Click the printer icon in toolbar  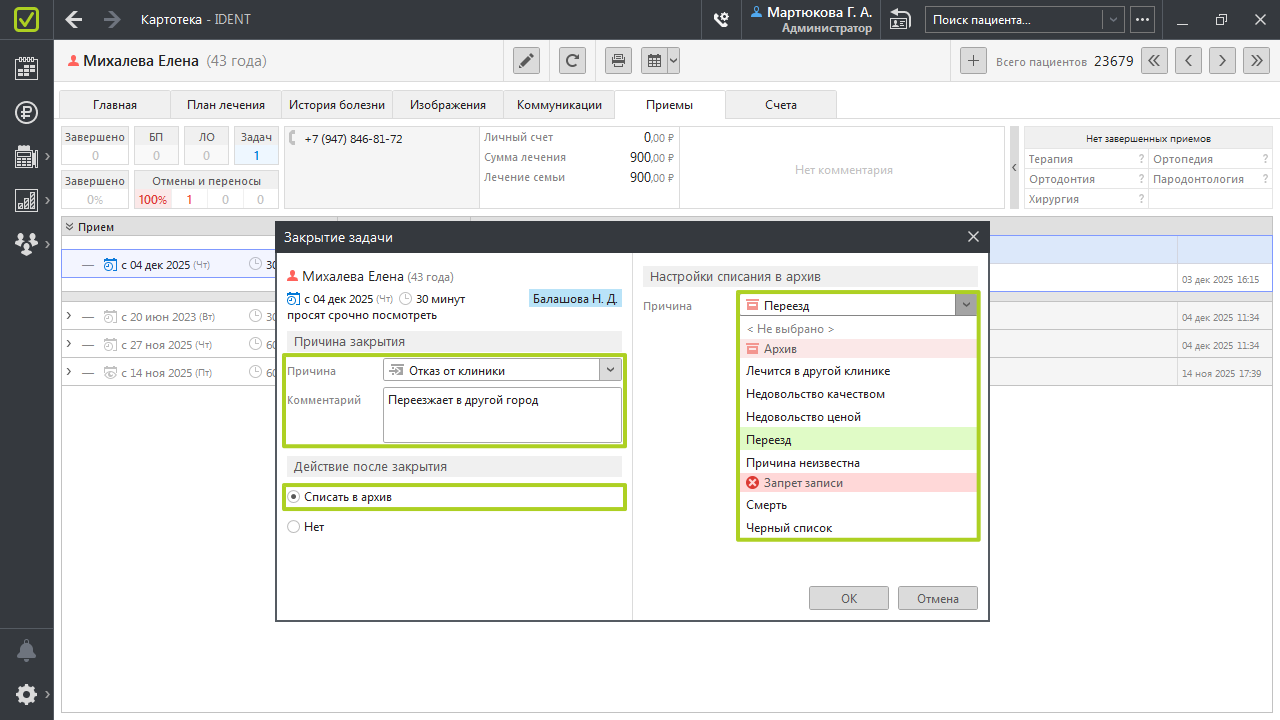(x=619, y=61)
